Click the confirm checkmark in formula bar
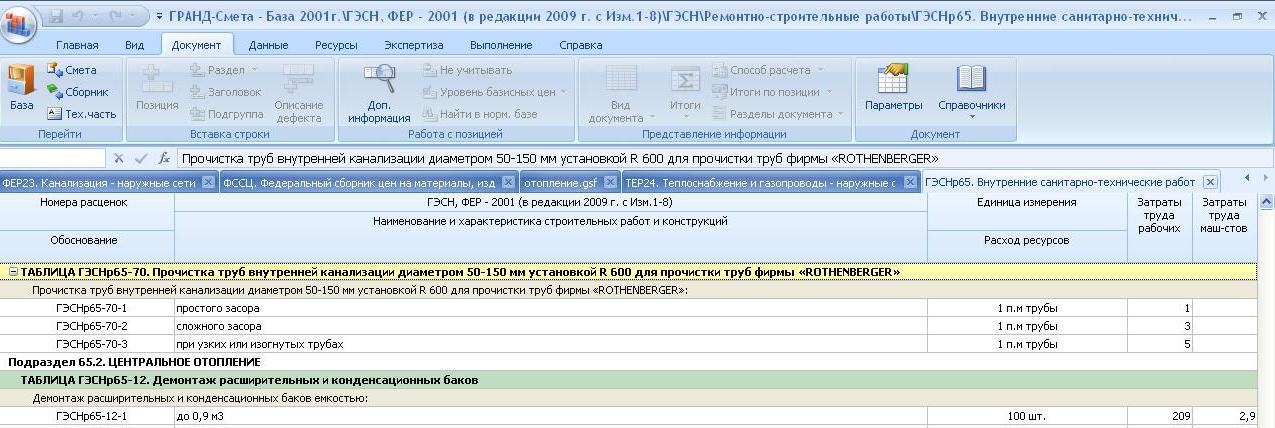 coord(141,158)
